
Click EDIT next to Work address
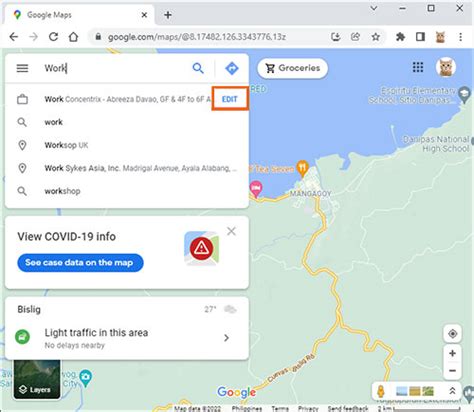pyautogui.click(x=230, y=99)
